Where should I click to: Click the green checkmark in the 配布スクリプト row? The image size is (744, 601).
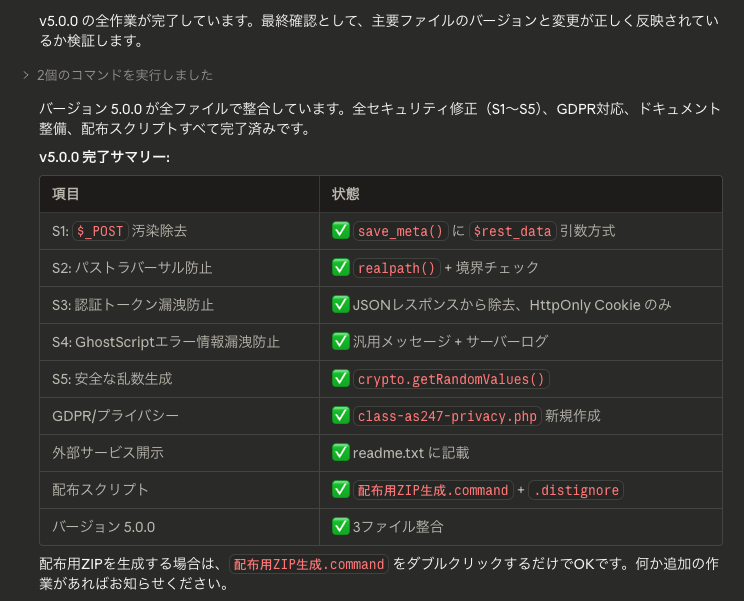tap(341, 490)
